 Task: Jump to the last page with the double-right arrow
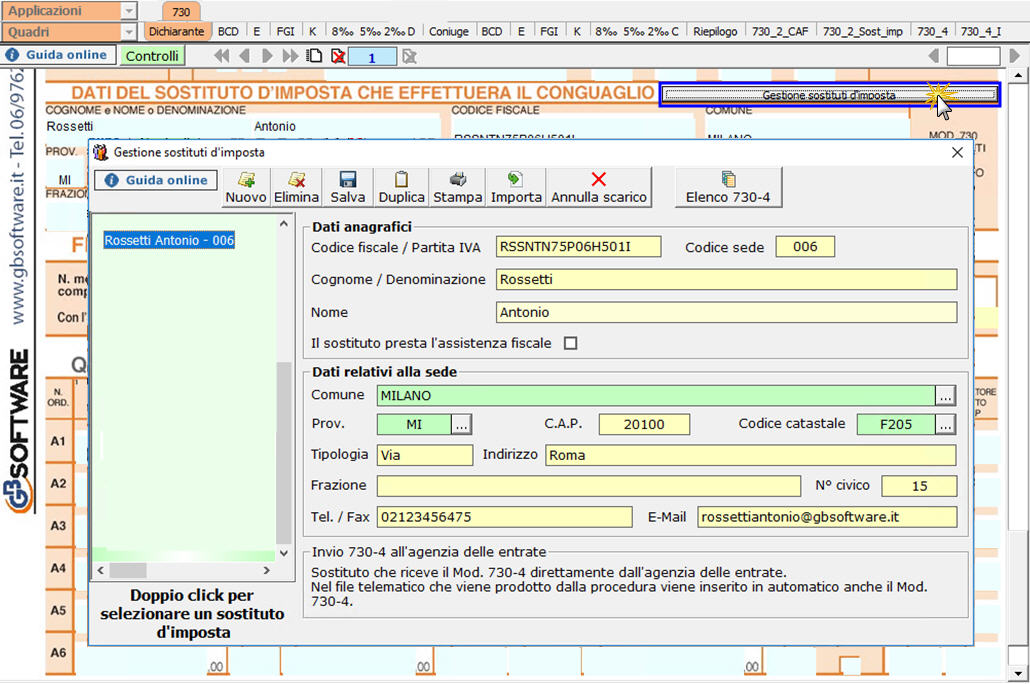[290, 57]
